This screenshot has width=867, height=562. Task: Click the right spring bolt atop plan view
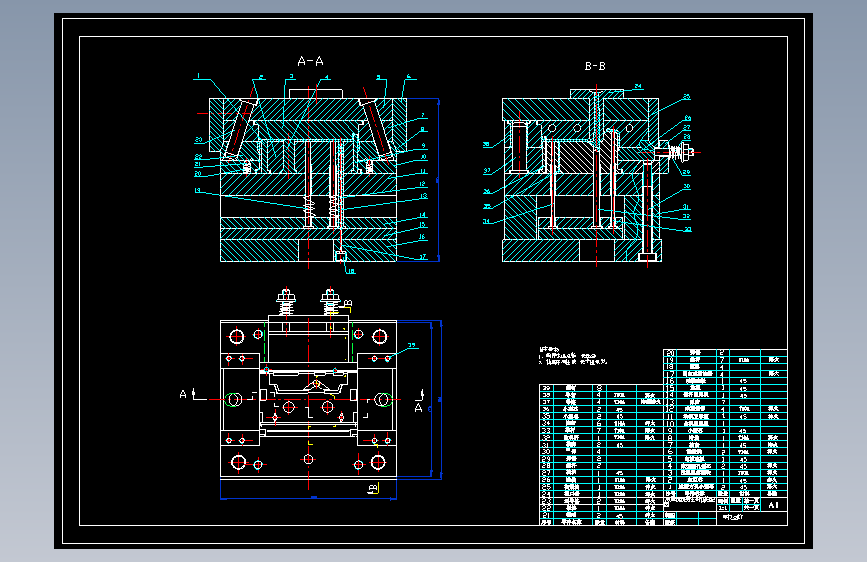coord(330,303)
